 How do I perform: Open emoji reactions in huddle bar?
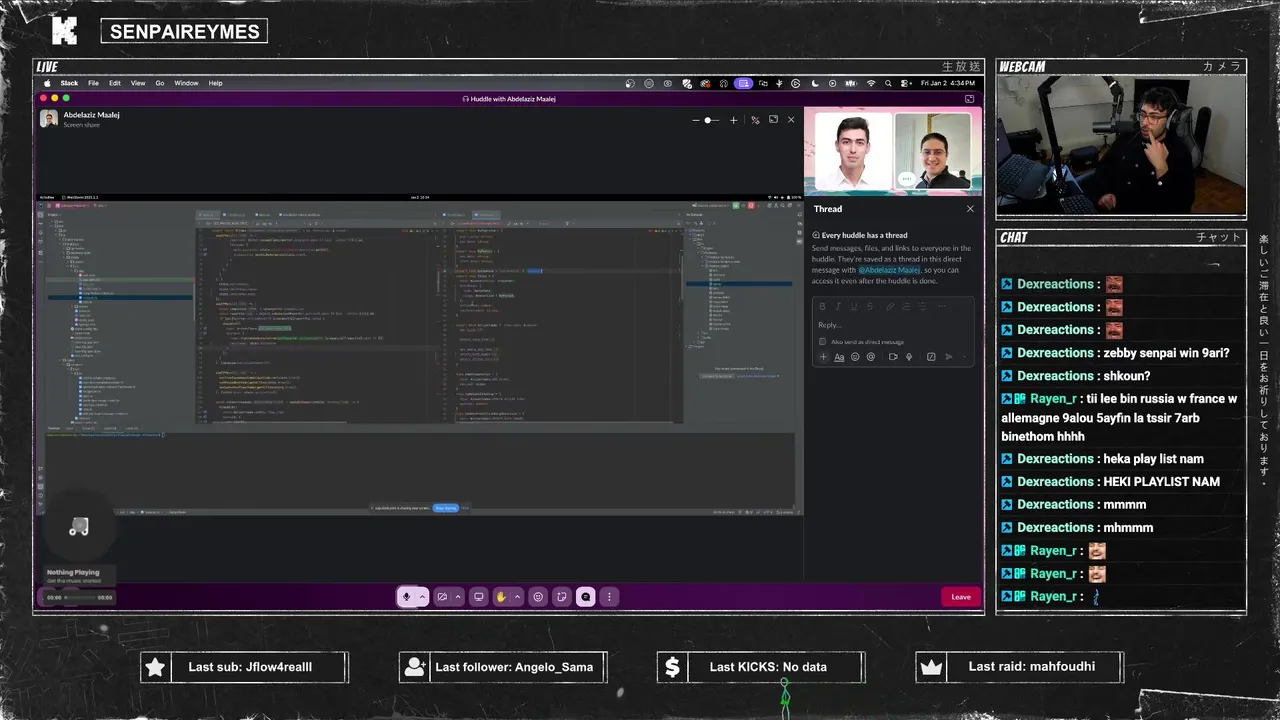[538, 597]
